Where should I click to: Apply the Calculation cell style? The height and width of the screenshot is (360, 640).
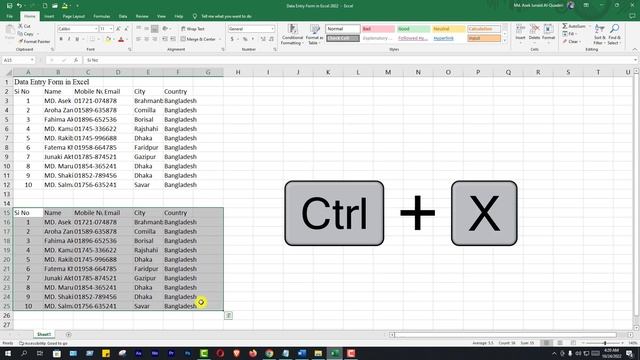tap(484, 29)
